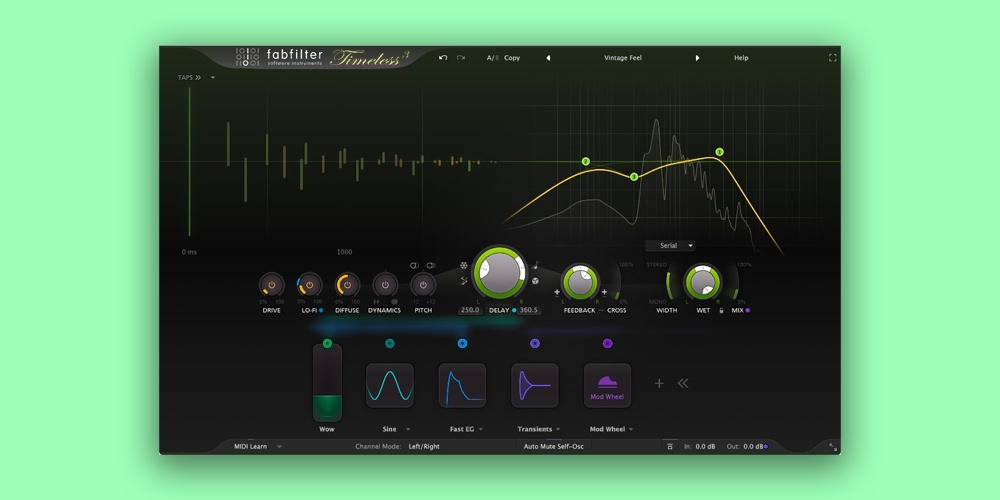The width and height of the screenshot is (1000, 500).
Task: Toggle the Drive effect power button
Action: click(271, 286)
